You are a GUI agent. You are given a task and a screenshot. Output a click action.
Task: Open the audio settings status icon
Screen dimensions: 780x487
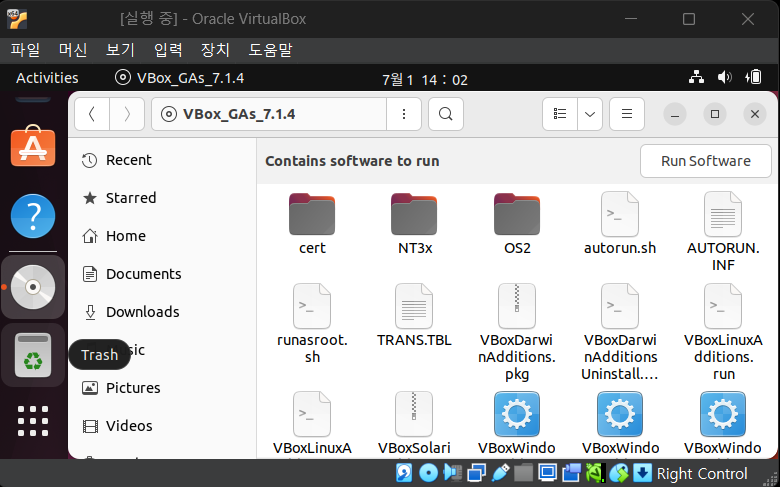click(x=452, y=473)
